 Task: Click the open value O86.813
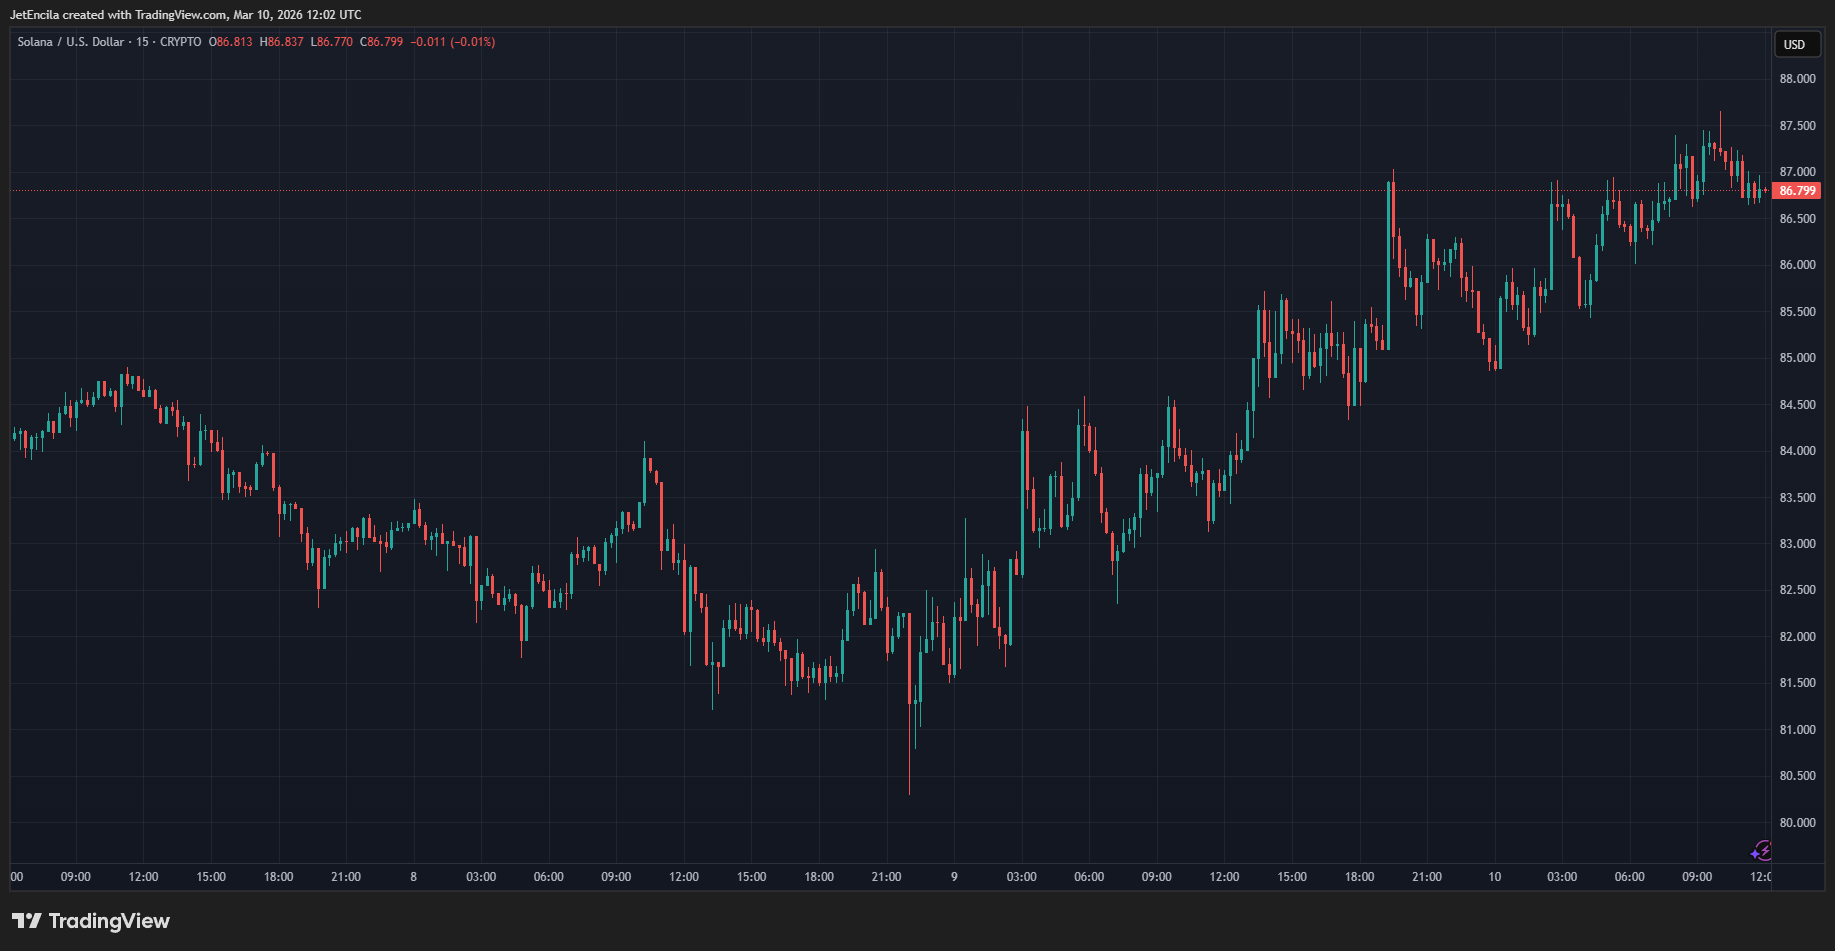click(x=231, y=42)
